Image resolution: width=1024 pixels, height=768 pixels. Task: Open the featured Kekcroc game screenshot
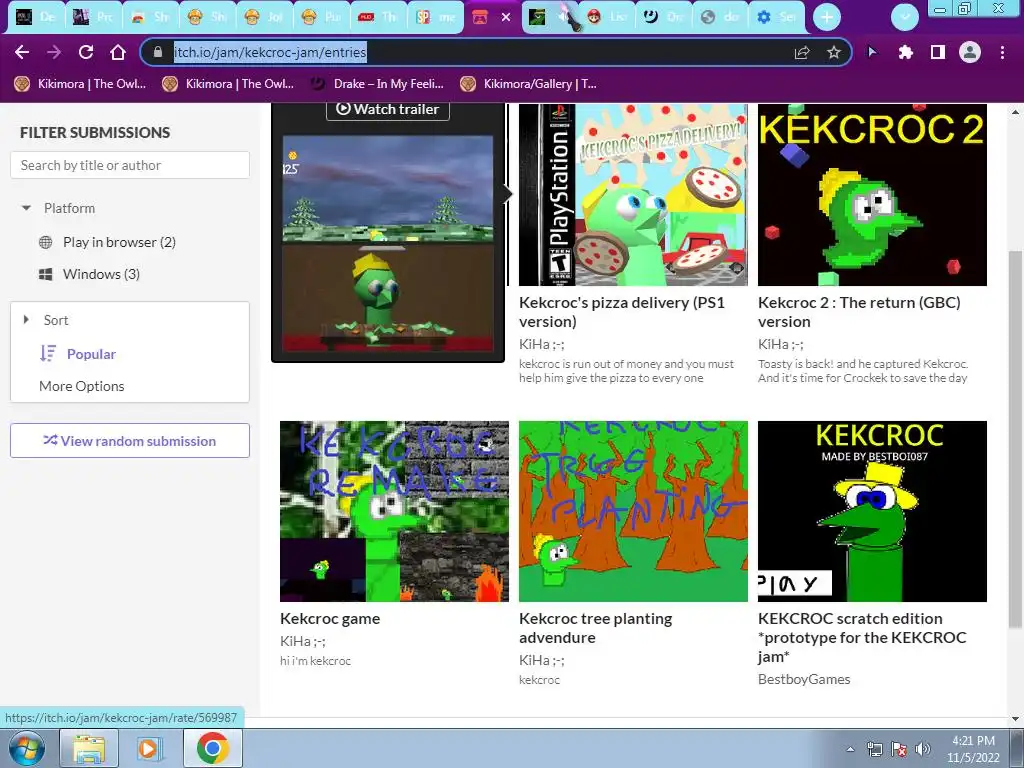click(388, 243)
